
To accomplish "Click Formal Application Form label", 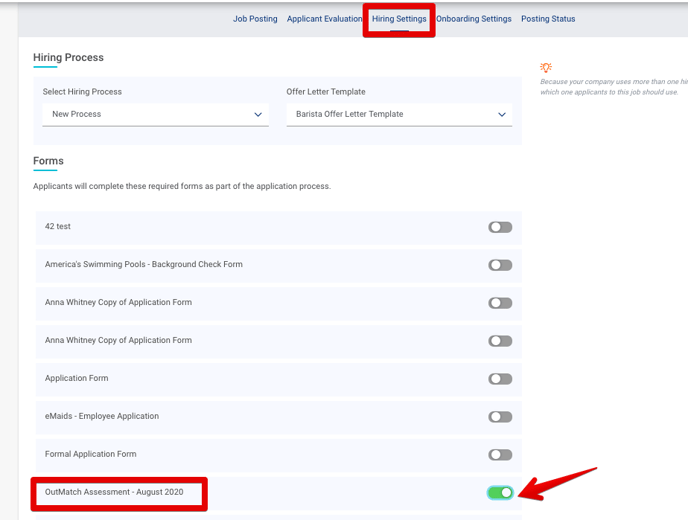I will pyautogui.click(x=90, y=454).
